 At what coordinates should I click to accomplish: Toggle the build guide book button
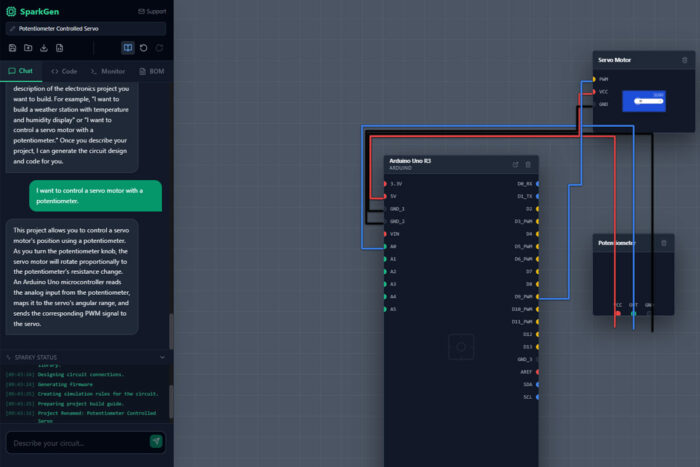128,48
